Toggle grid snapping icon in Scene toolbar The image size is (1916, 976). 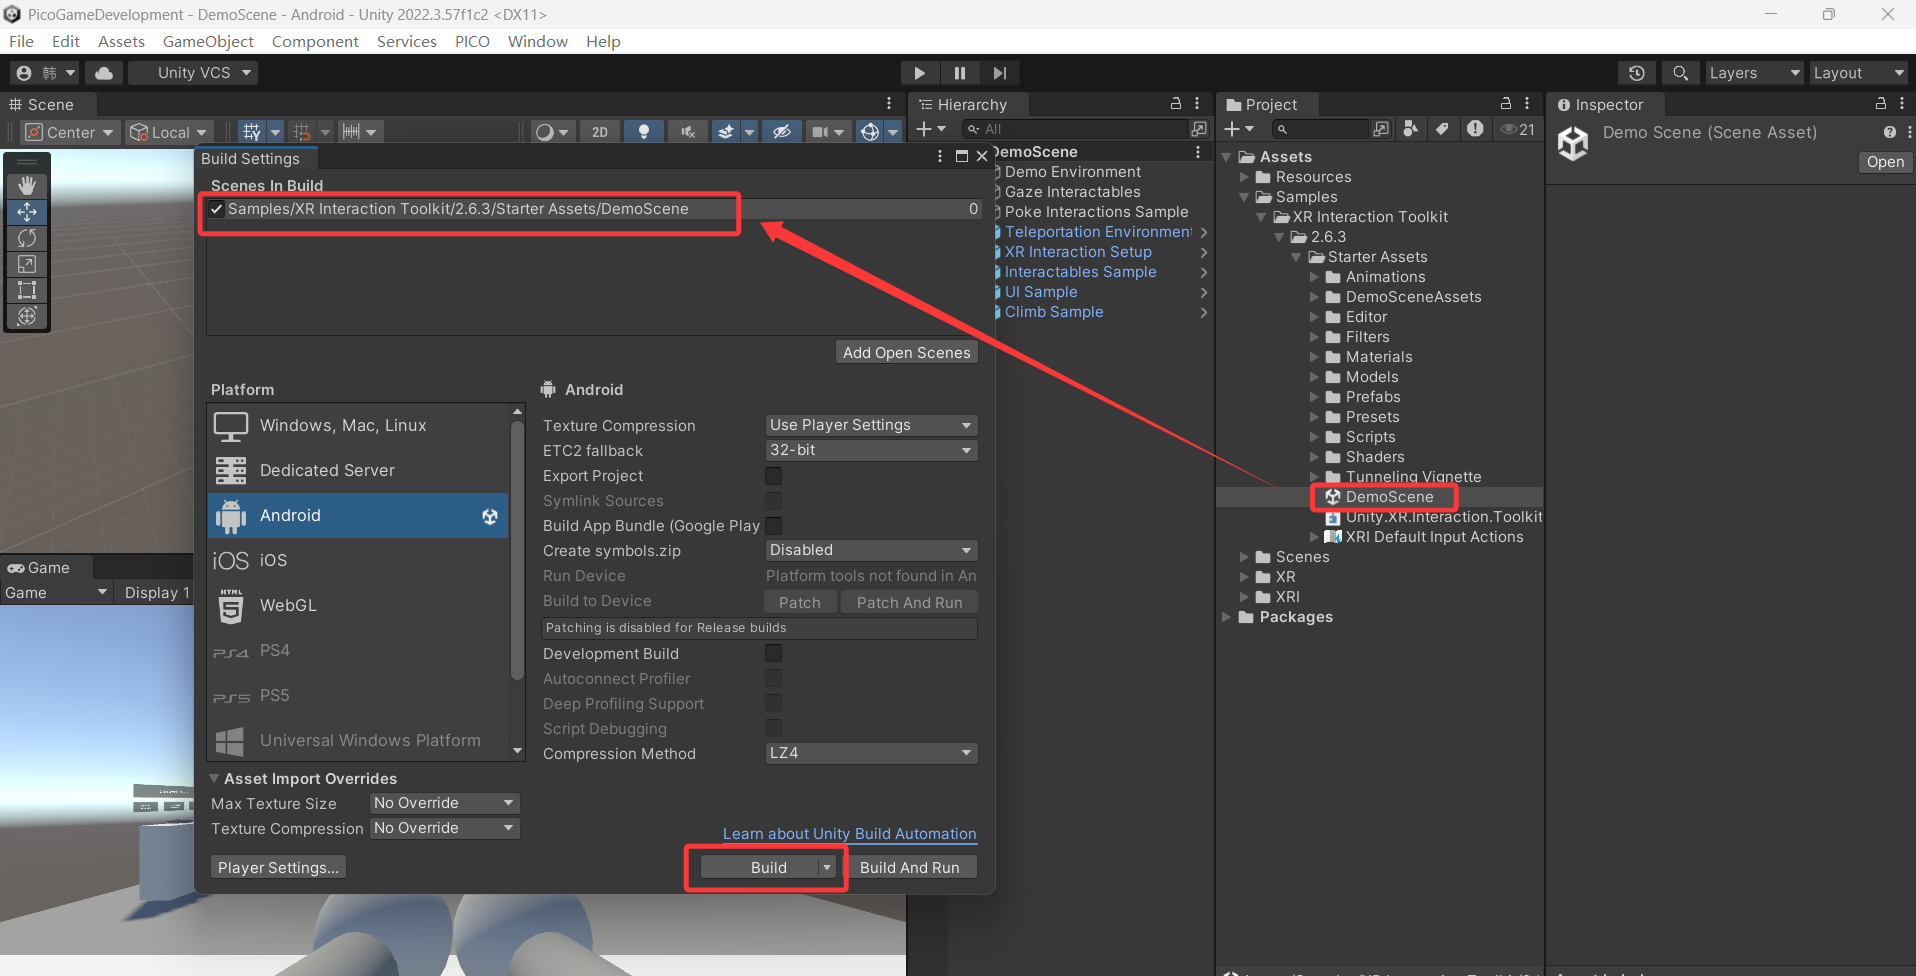(302, 132)
